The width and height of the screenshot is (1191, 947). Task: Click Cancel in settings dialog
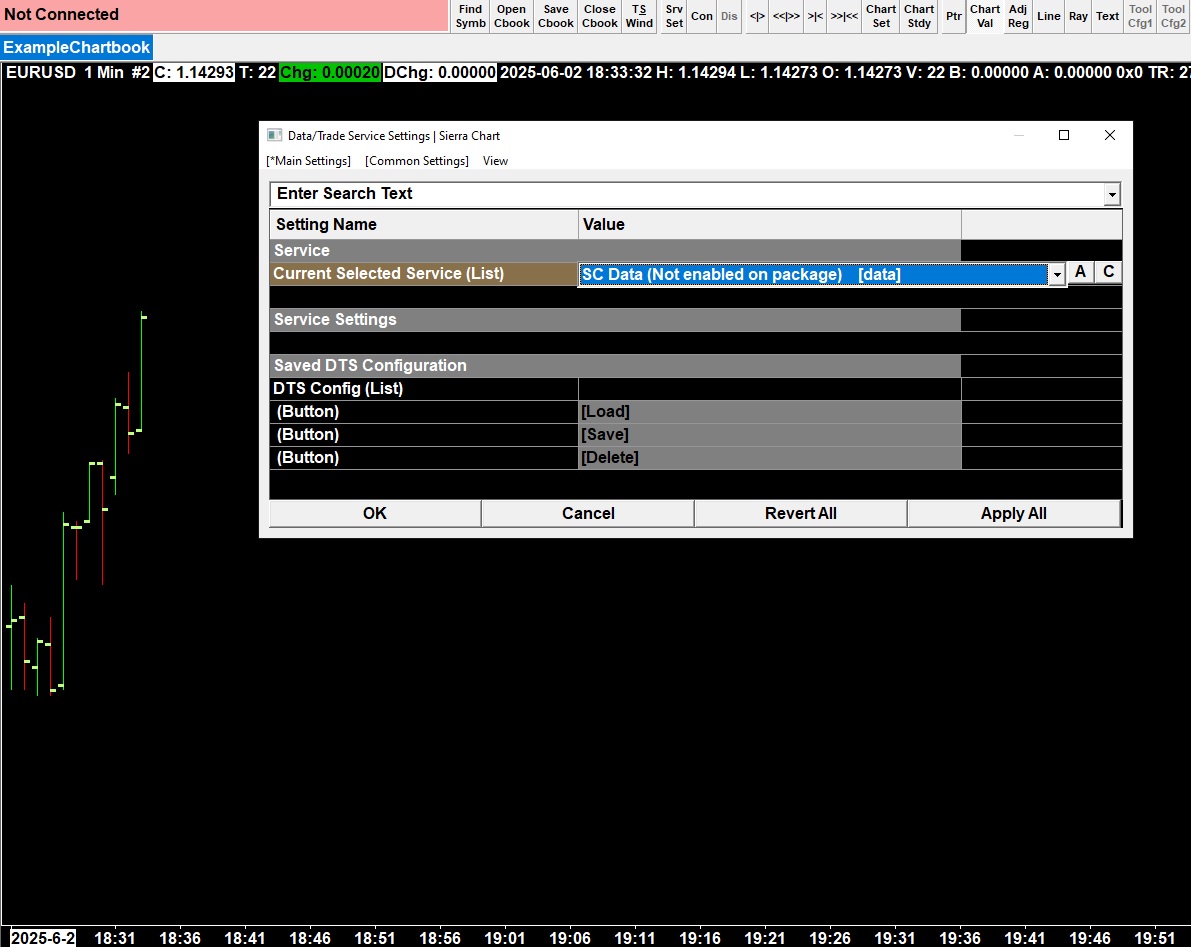coord(588,513)
